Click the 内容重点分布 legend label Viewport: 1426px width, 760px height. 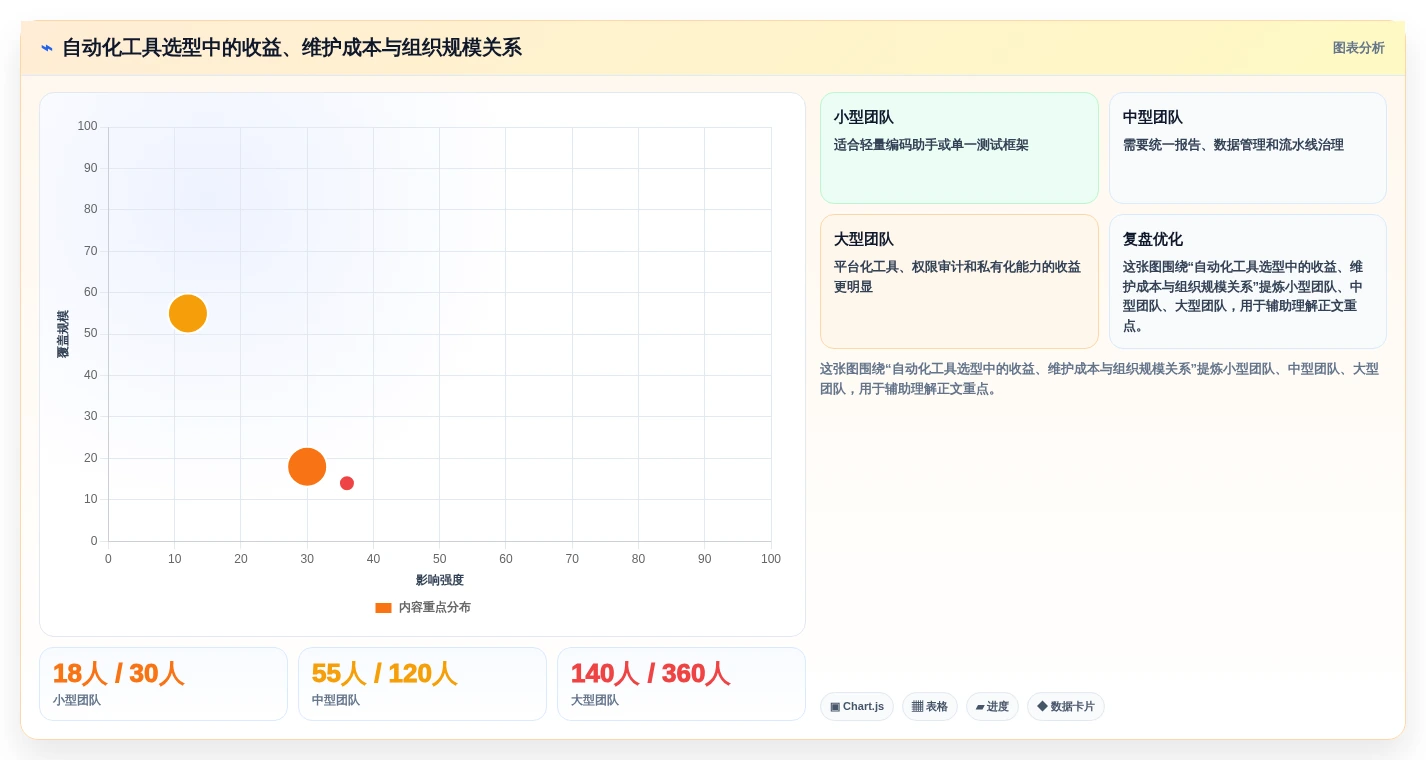[x=434, y=607]
